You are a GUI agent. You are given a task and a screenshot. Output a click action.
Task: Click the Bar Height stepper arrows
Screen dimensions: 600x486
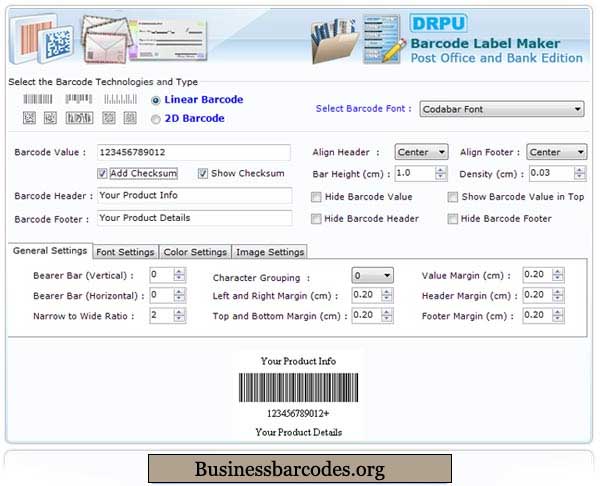tap(441, 173)
